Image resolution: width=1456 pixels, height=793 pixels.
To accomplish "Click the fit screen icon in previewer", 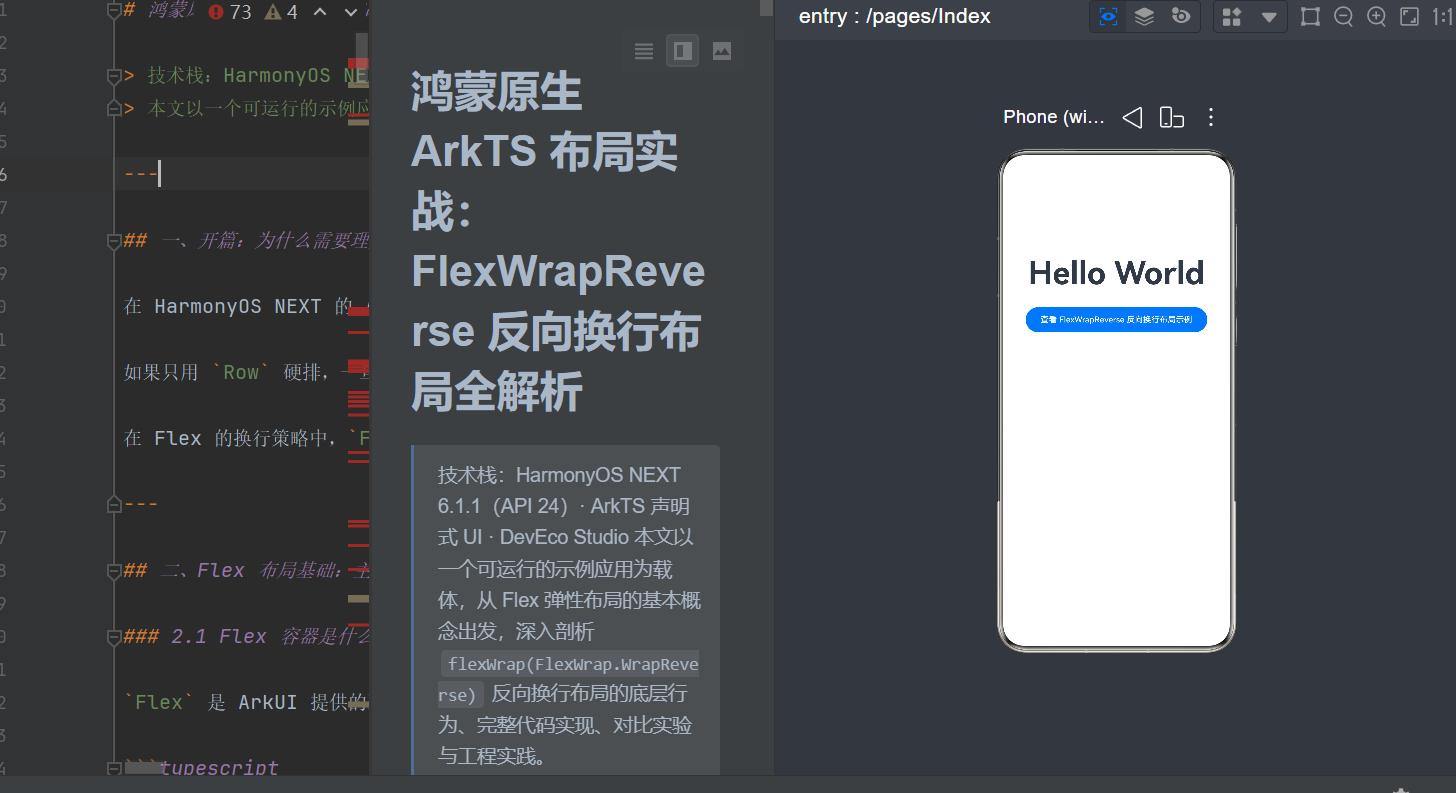I will [1409, 16].
